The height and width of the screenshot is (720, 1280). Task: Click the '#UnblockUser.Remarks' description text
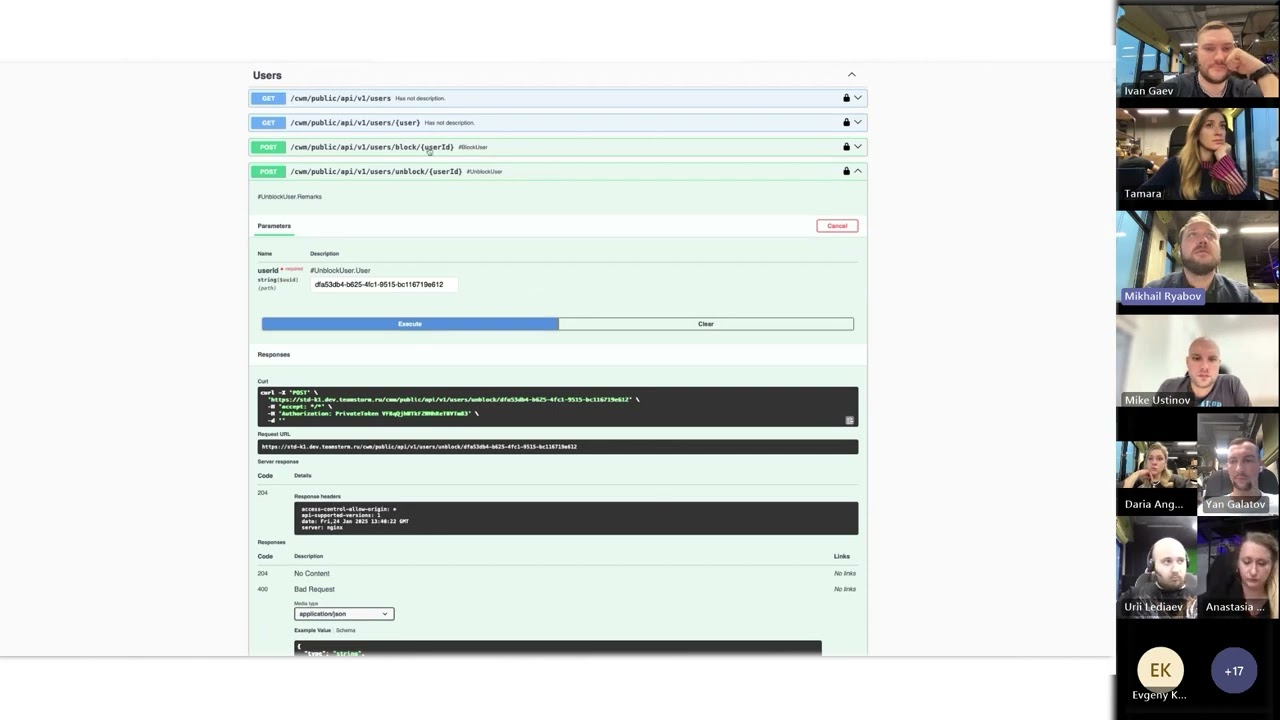tap(289, 197)
